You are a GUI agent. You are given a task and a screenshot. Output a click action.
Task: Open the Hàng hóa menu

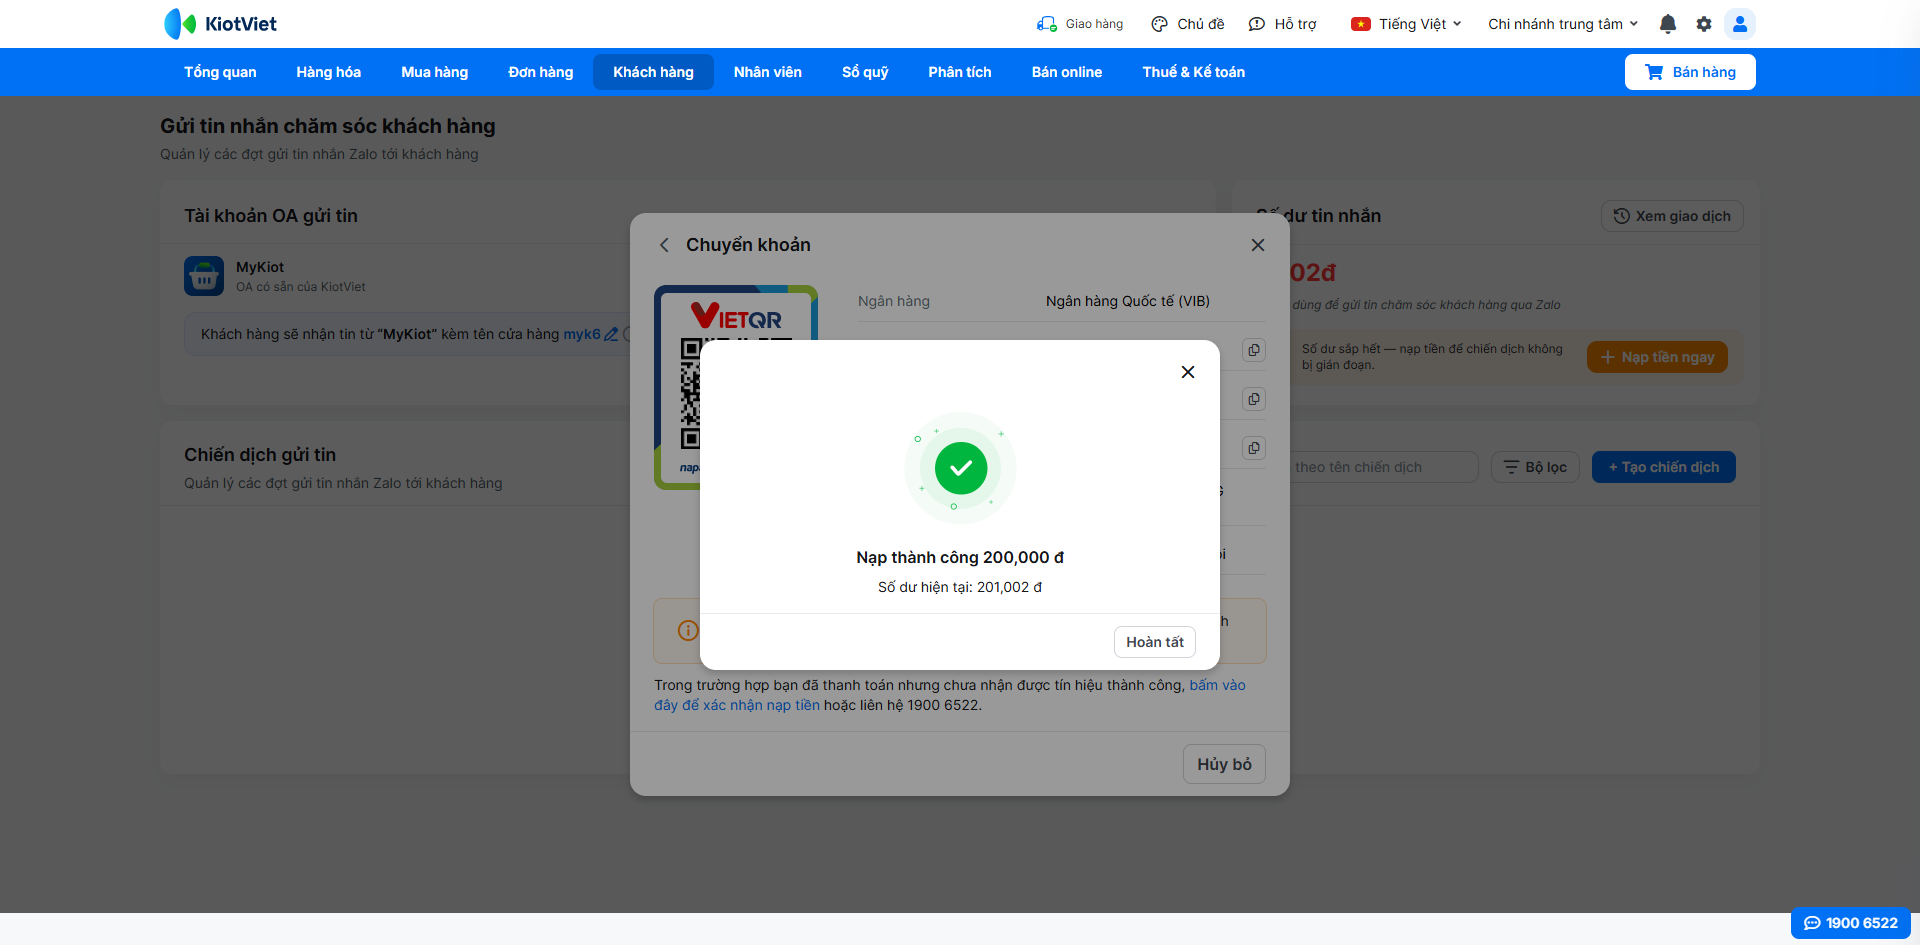328,72
